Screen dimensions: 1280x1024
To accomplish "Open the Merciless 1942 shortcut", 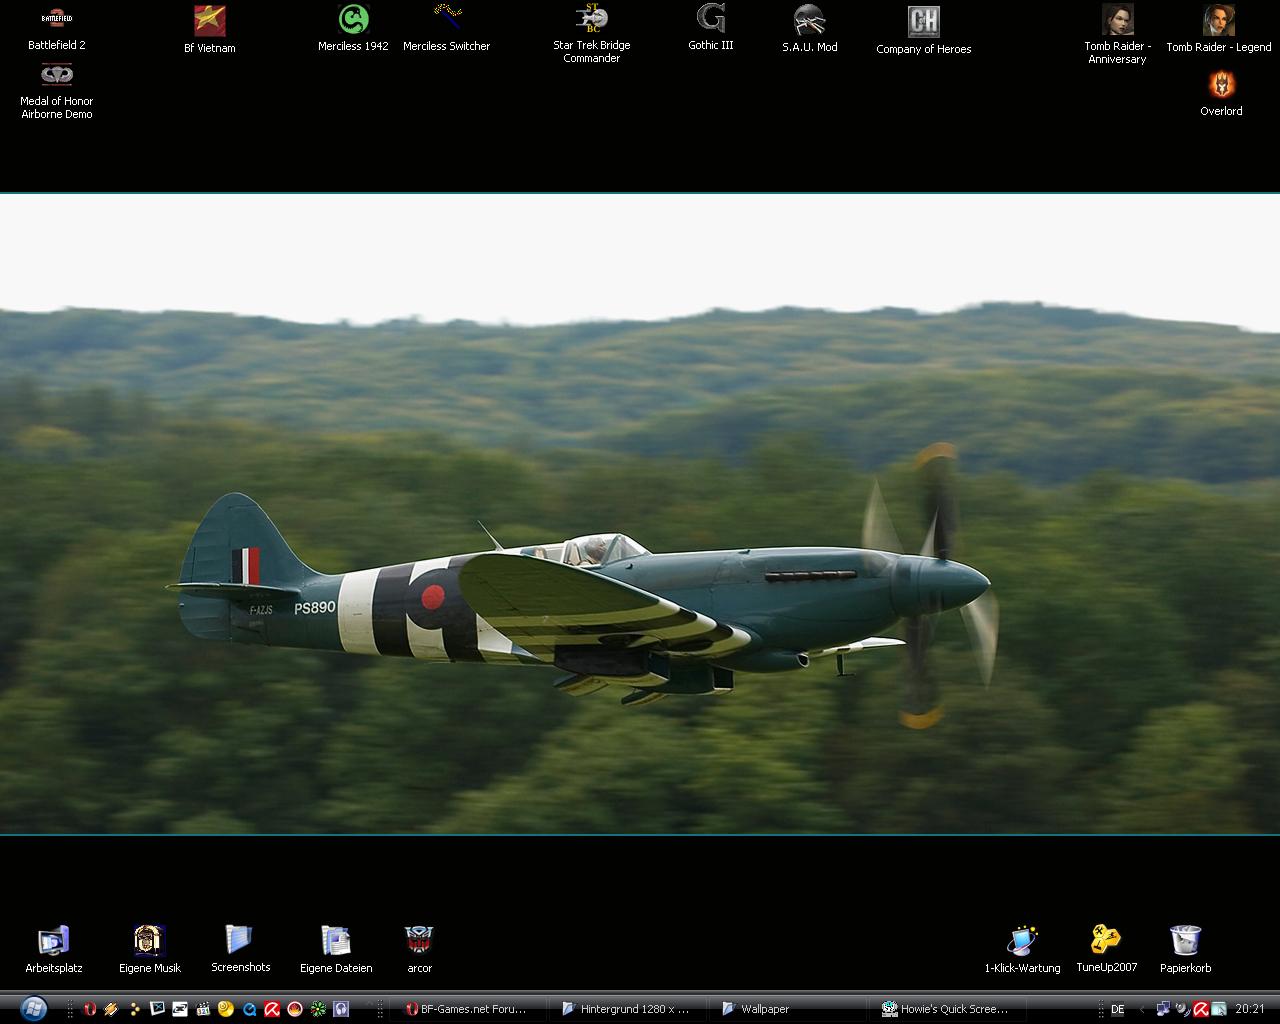I will [x=353, y=19].
